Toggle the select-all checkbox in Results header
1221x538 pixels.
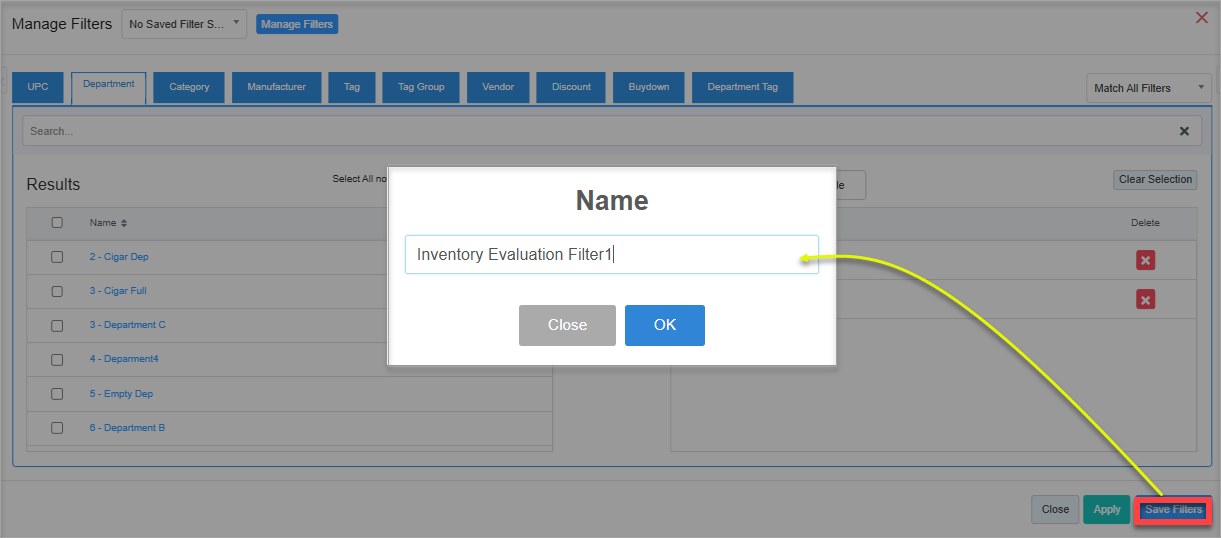[57, 223]
